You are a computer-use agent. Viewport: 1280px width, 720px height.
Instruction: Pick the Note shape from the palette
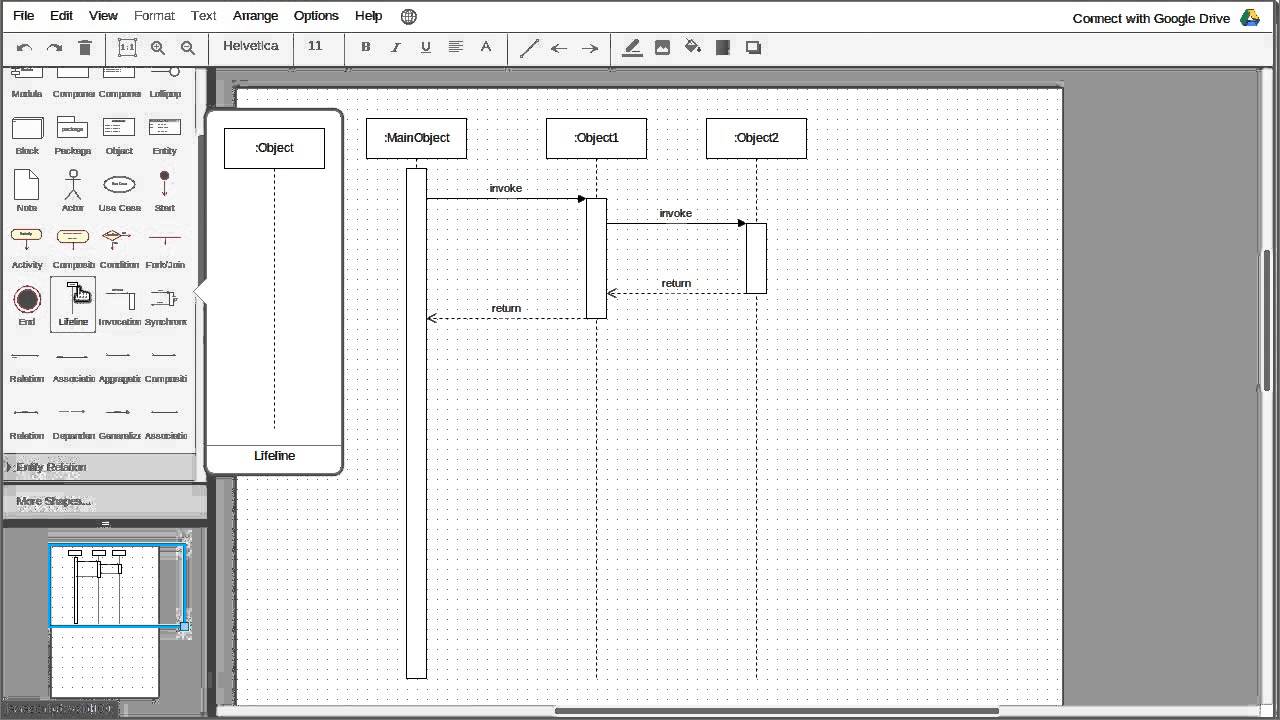(27, 190)
